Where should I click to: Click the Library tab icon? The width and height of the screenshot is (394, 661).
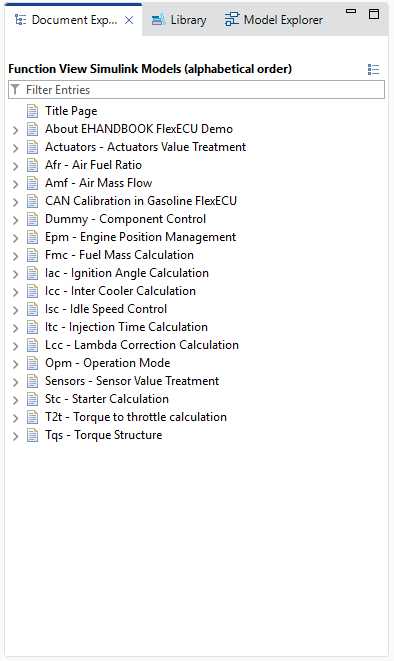[158, 20]
